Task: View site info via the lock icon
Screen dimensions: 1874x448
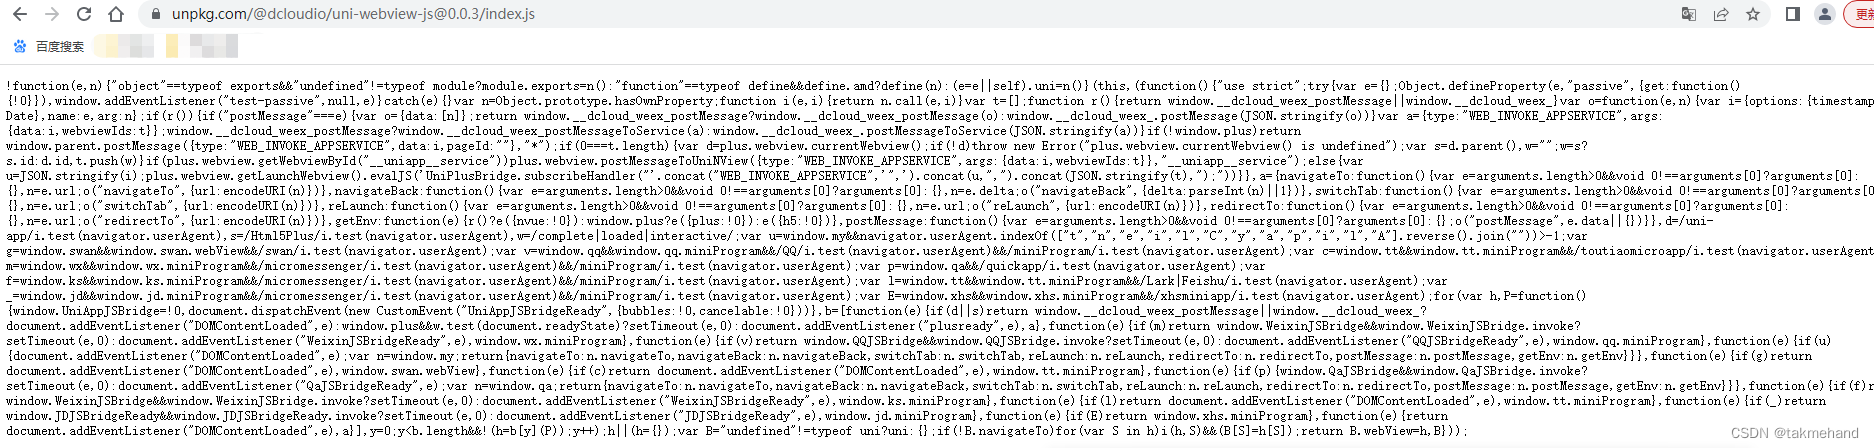Action: coord(155,14)
